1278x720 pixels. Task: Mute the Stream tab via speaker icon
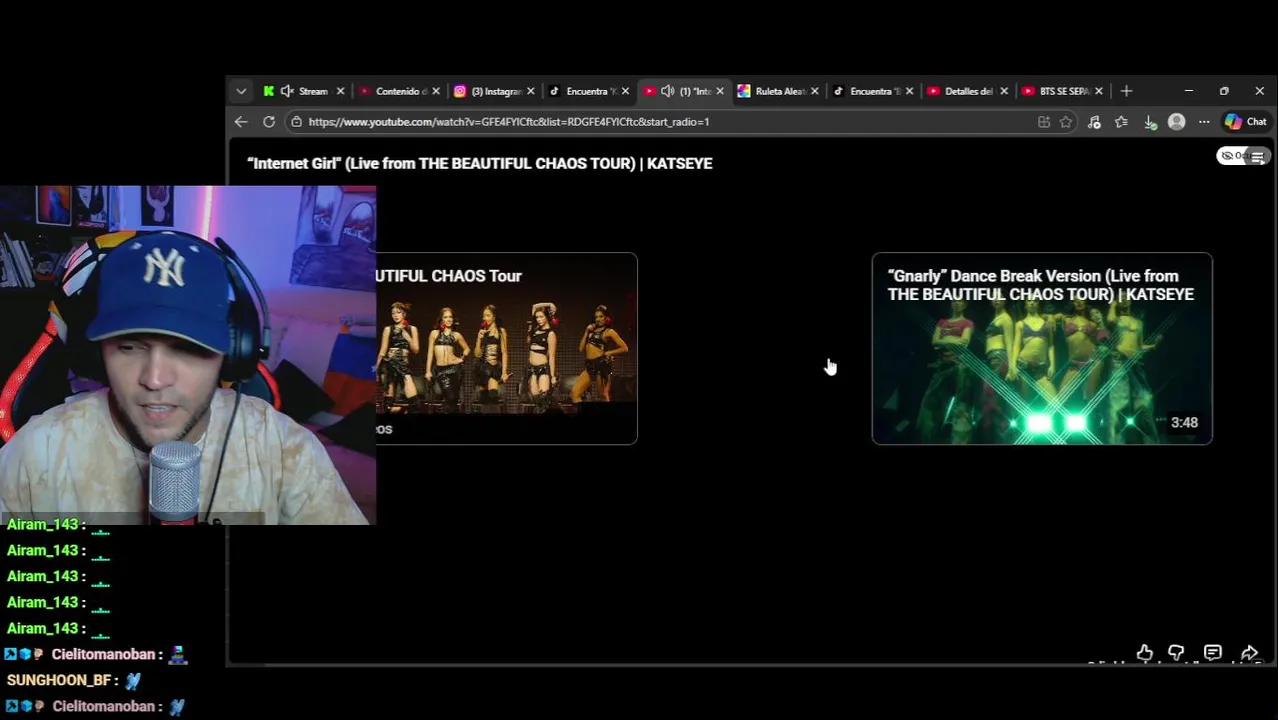click(x=287, y=91)
